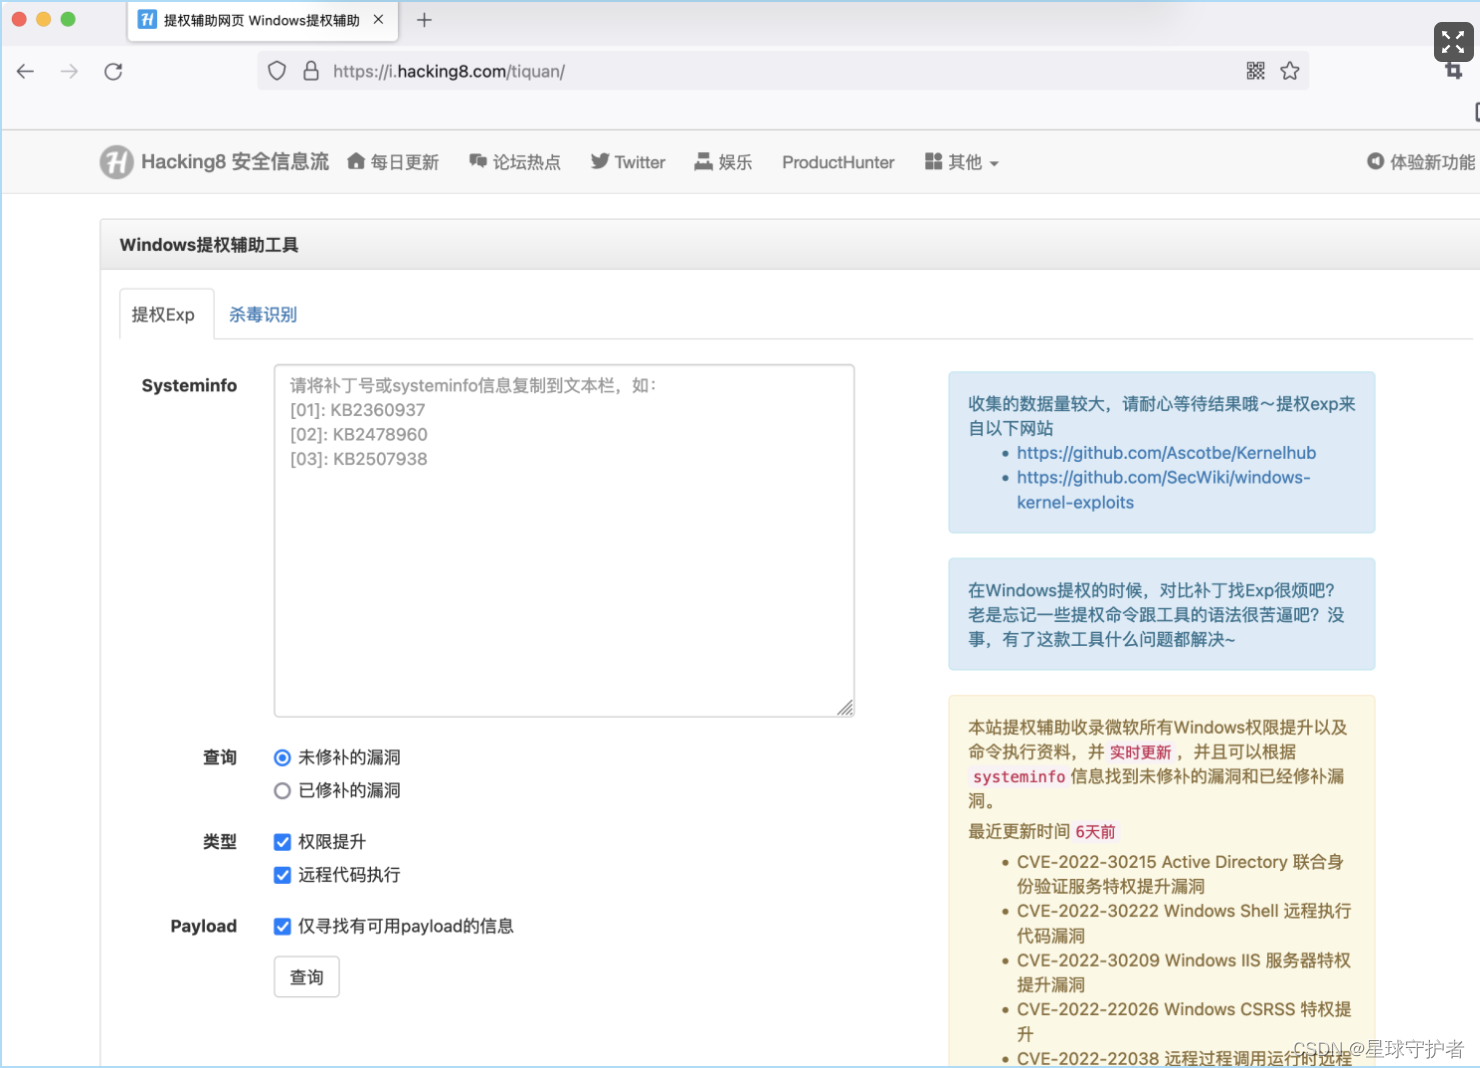Reload the page with refresh icon
Screen dimensions: 1480x1068
pyautogui.click(x=113, y=71)
